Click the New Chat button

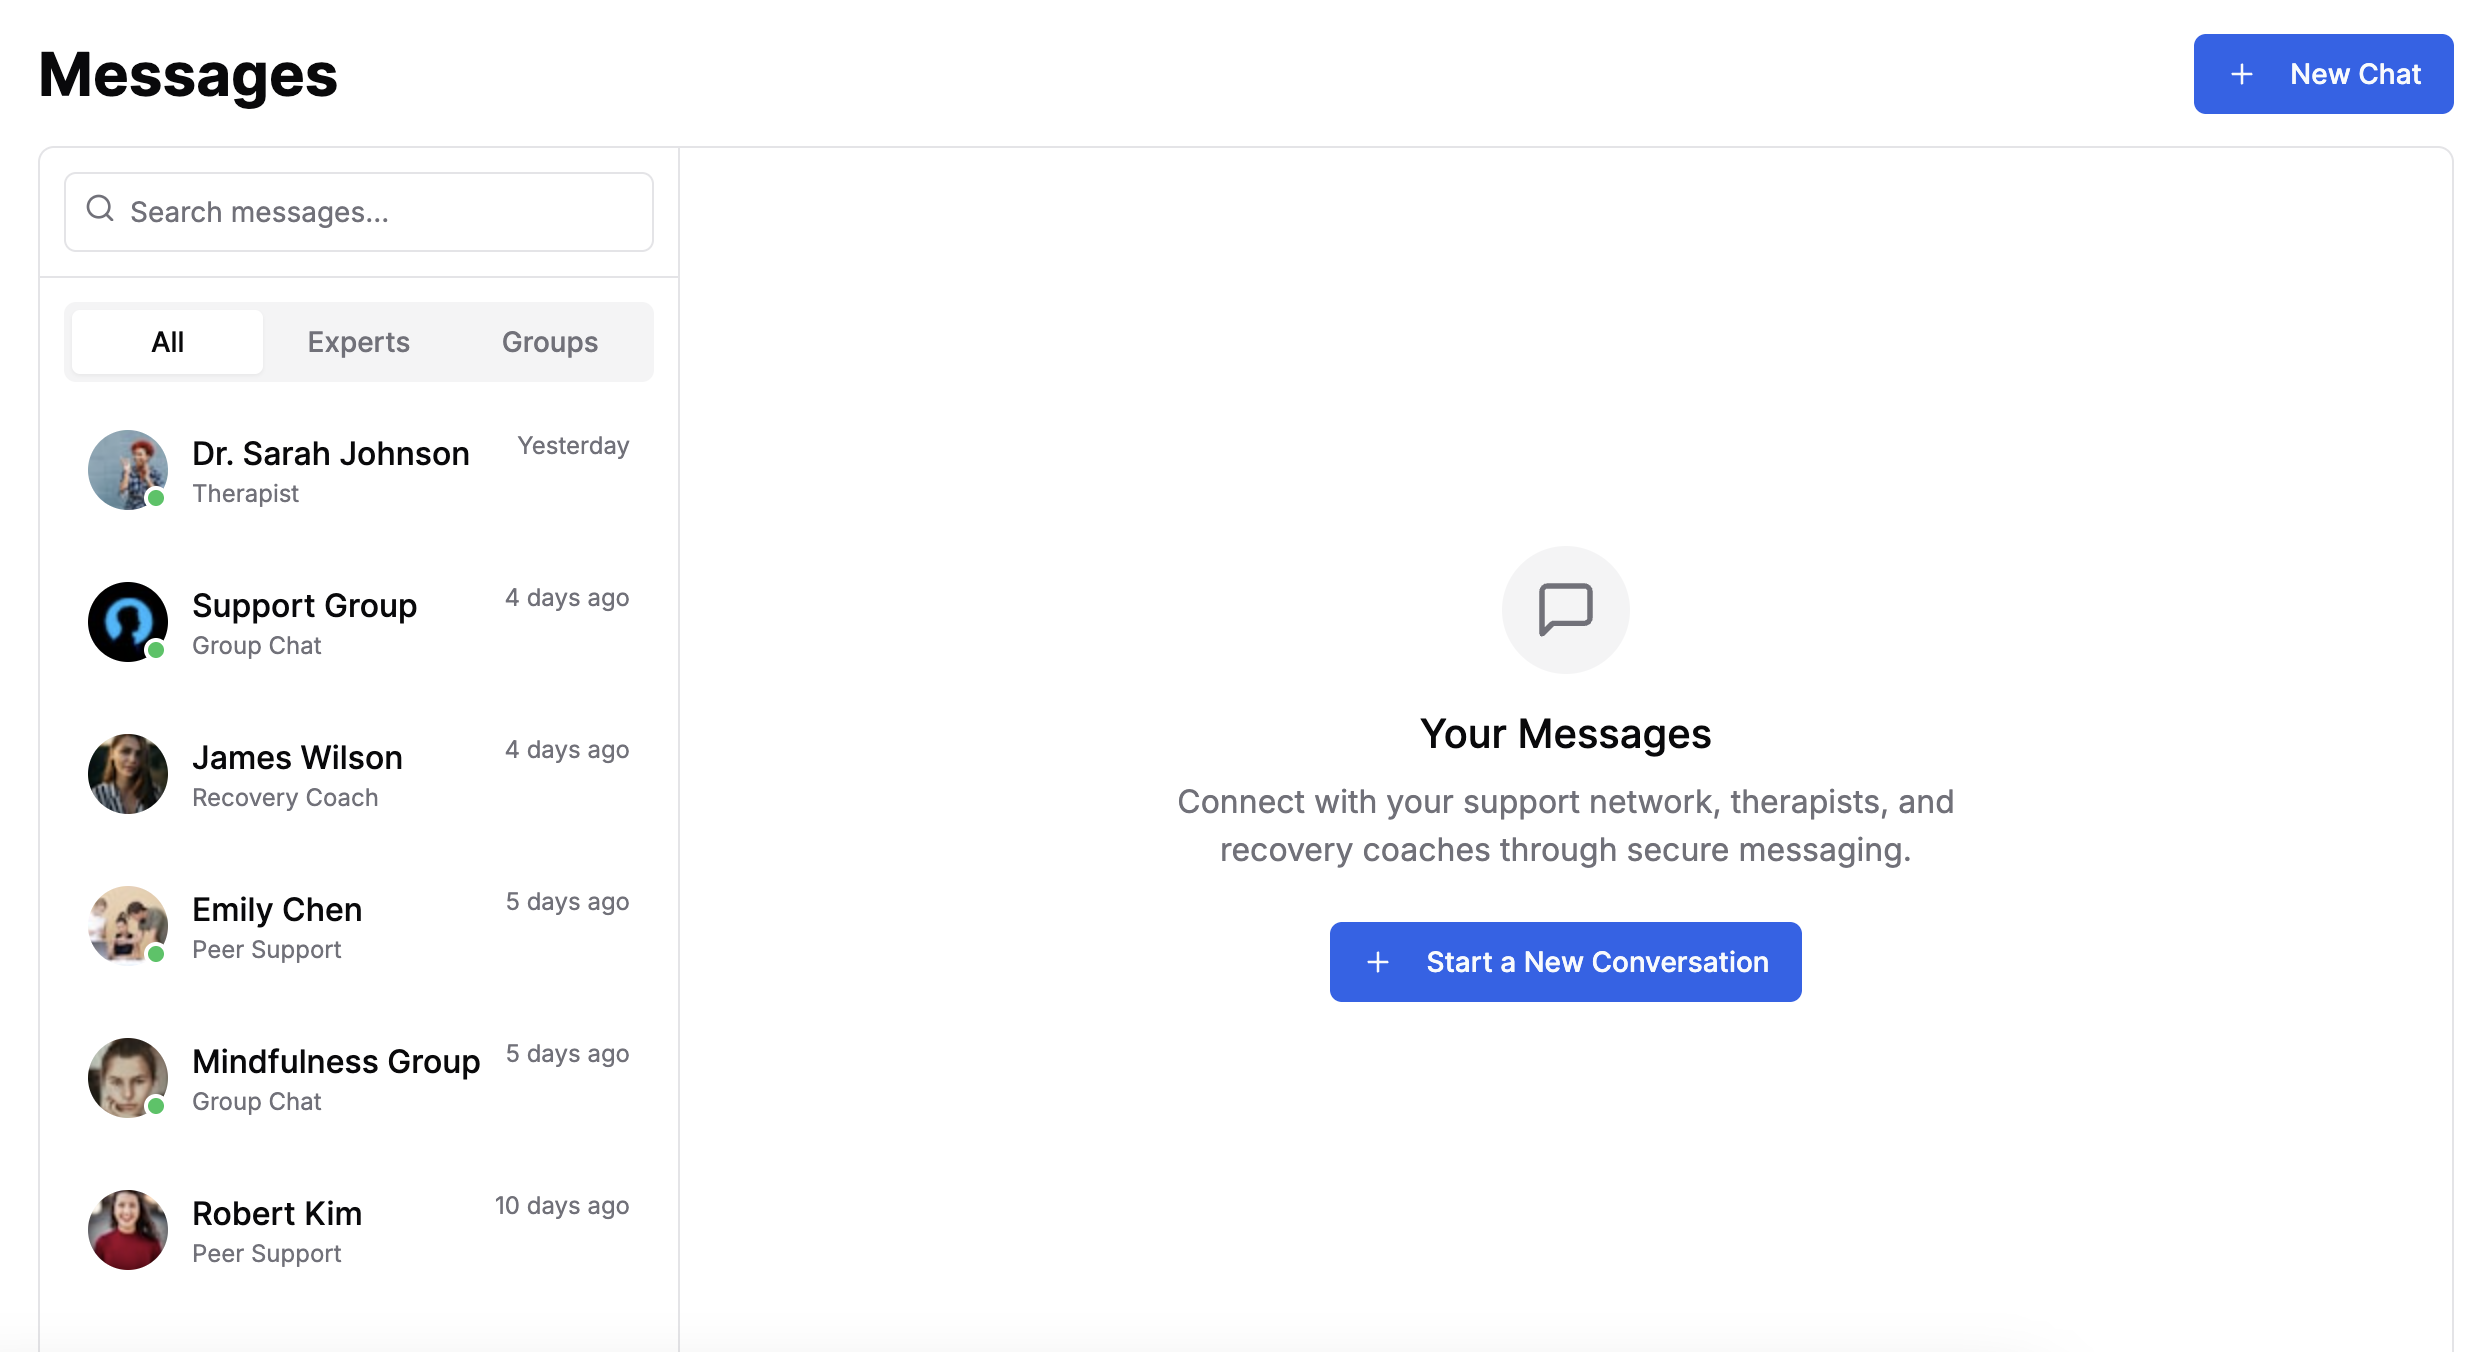[x=2323, y=73]
